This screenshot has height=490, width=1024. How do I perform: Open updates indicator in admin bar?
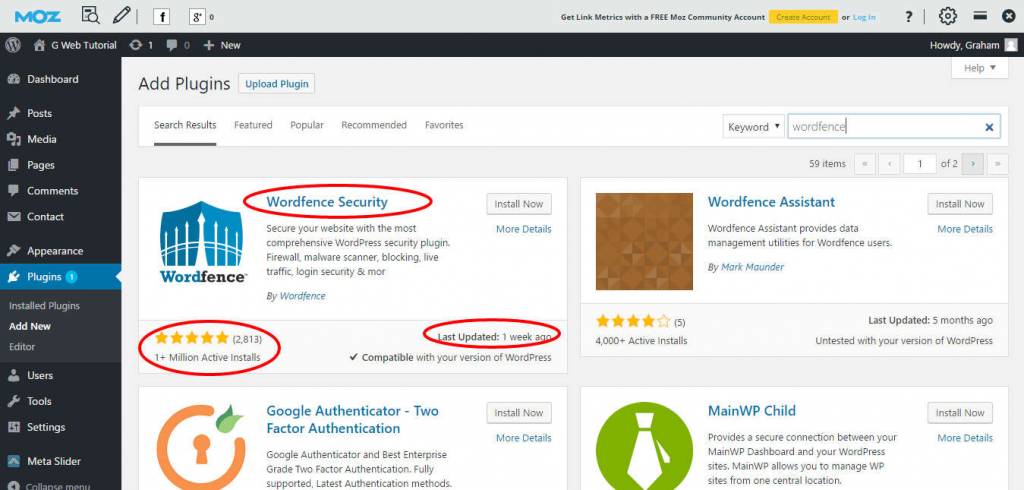(x=141, y=45)
